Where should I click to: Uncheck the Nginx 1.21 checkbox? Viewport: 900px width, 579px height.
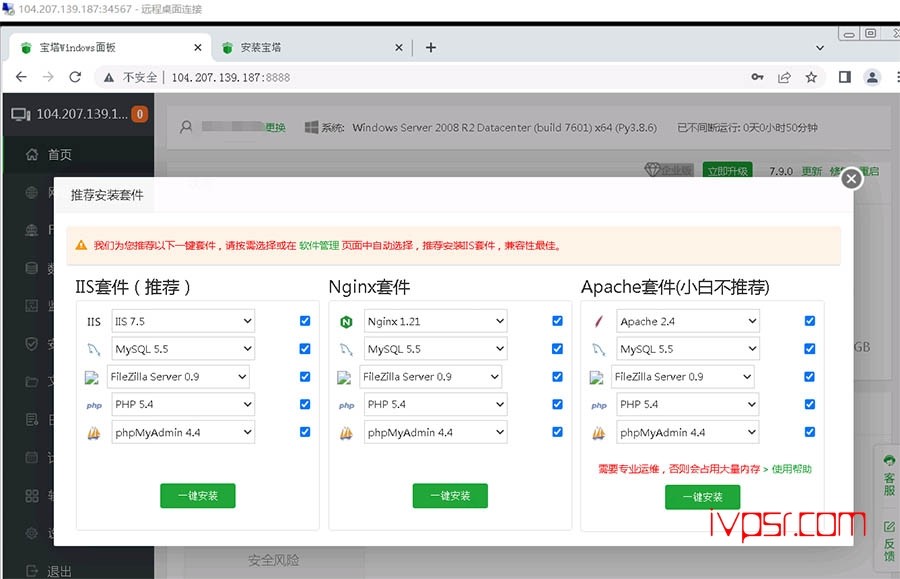coord(557,321)
